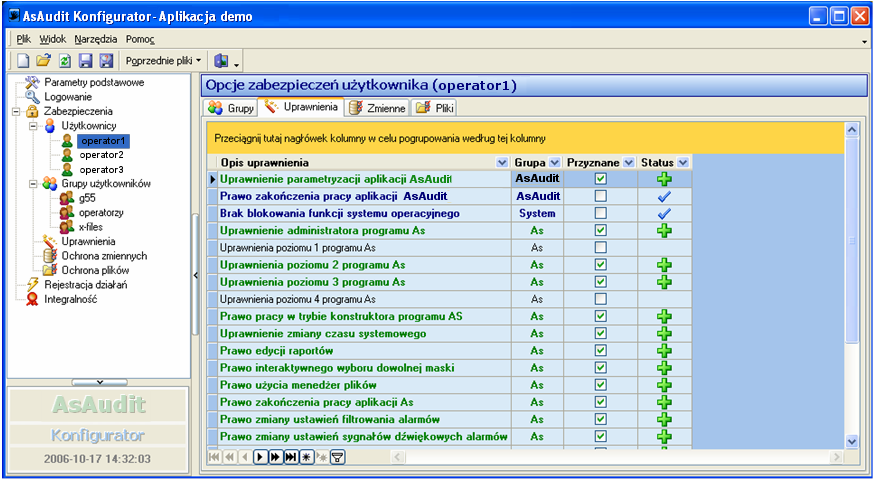Click blue checkmark status for Brak blokowania
This screenshot has width=873, height=479.
[x=664, y=213]
